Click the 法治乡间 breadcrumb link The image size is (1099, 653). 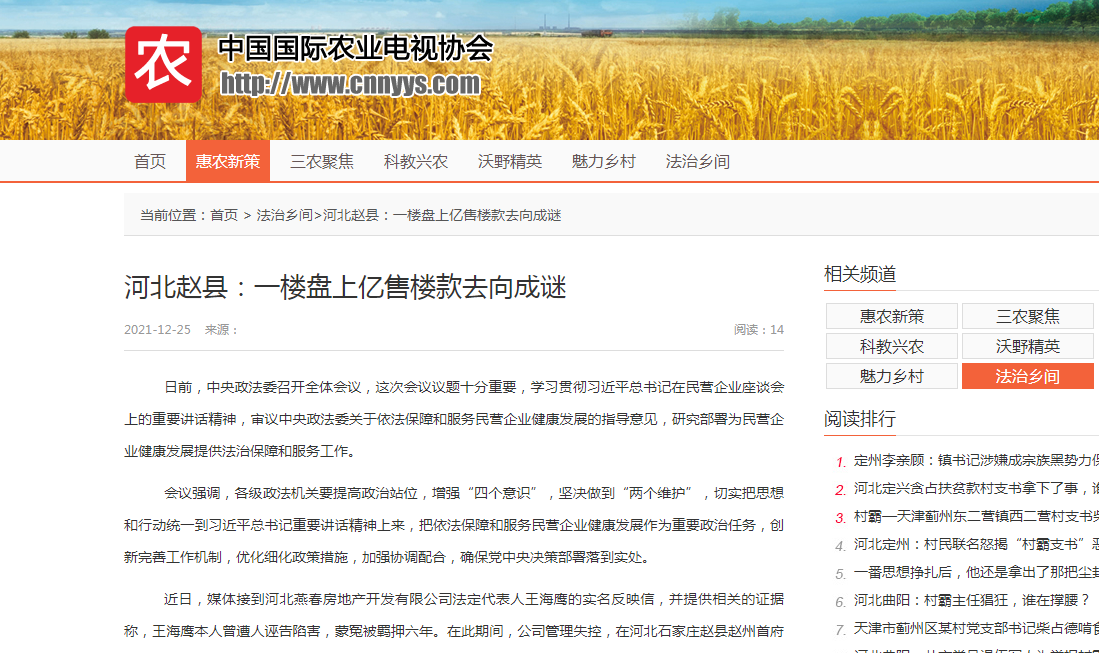click(285, 215)
